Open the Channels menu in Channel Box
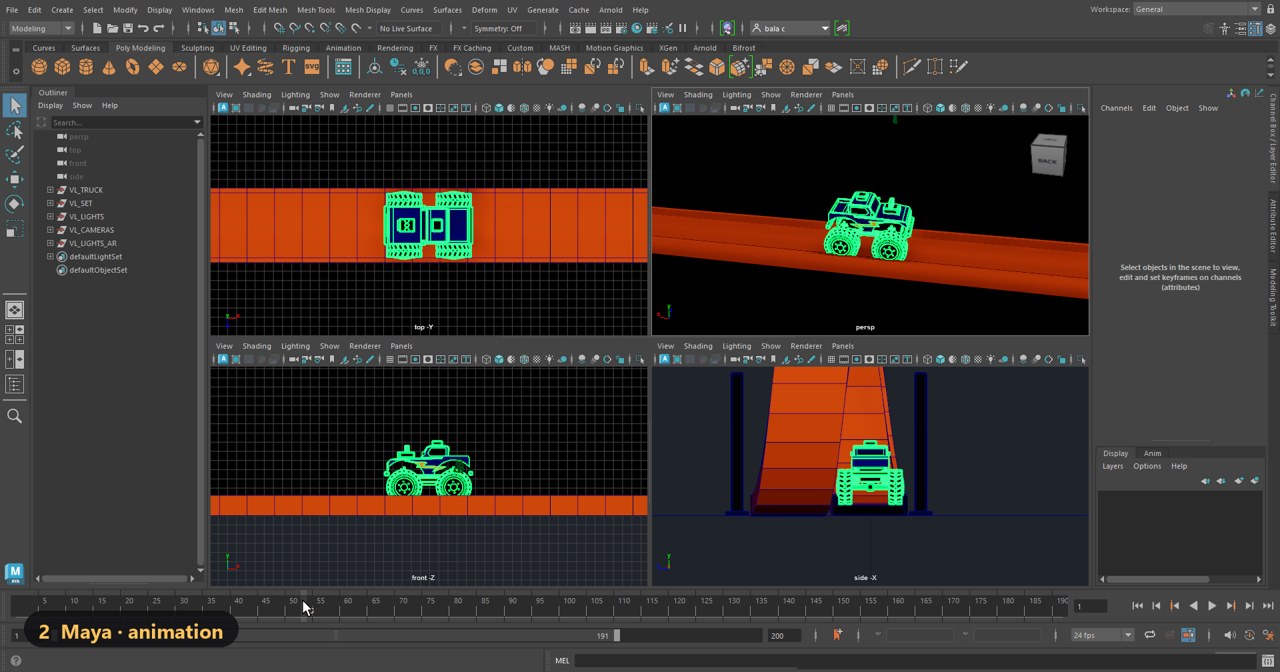 1116,108
